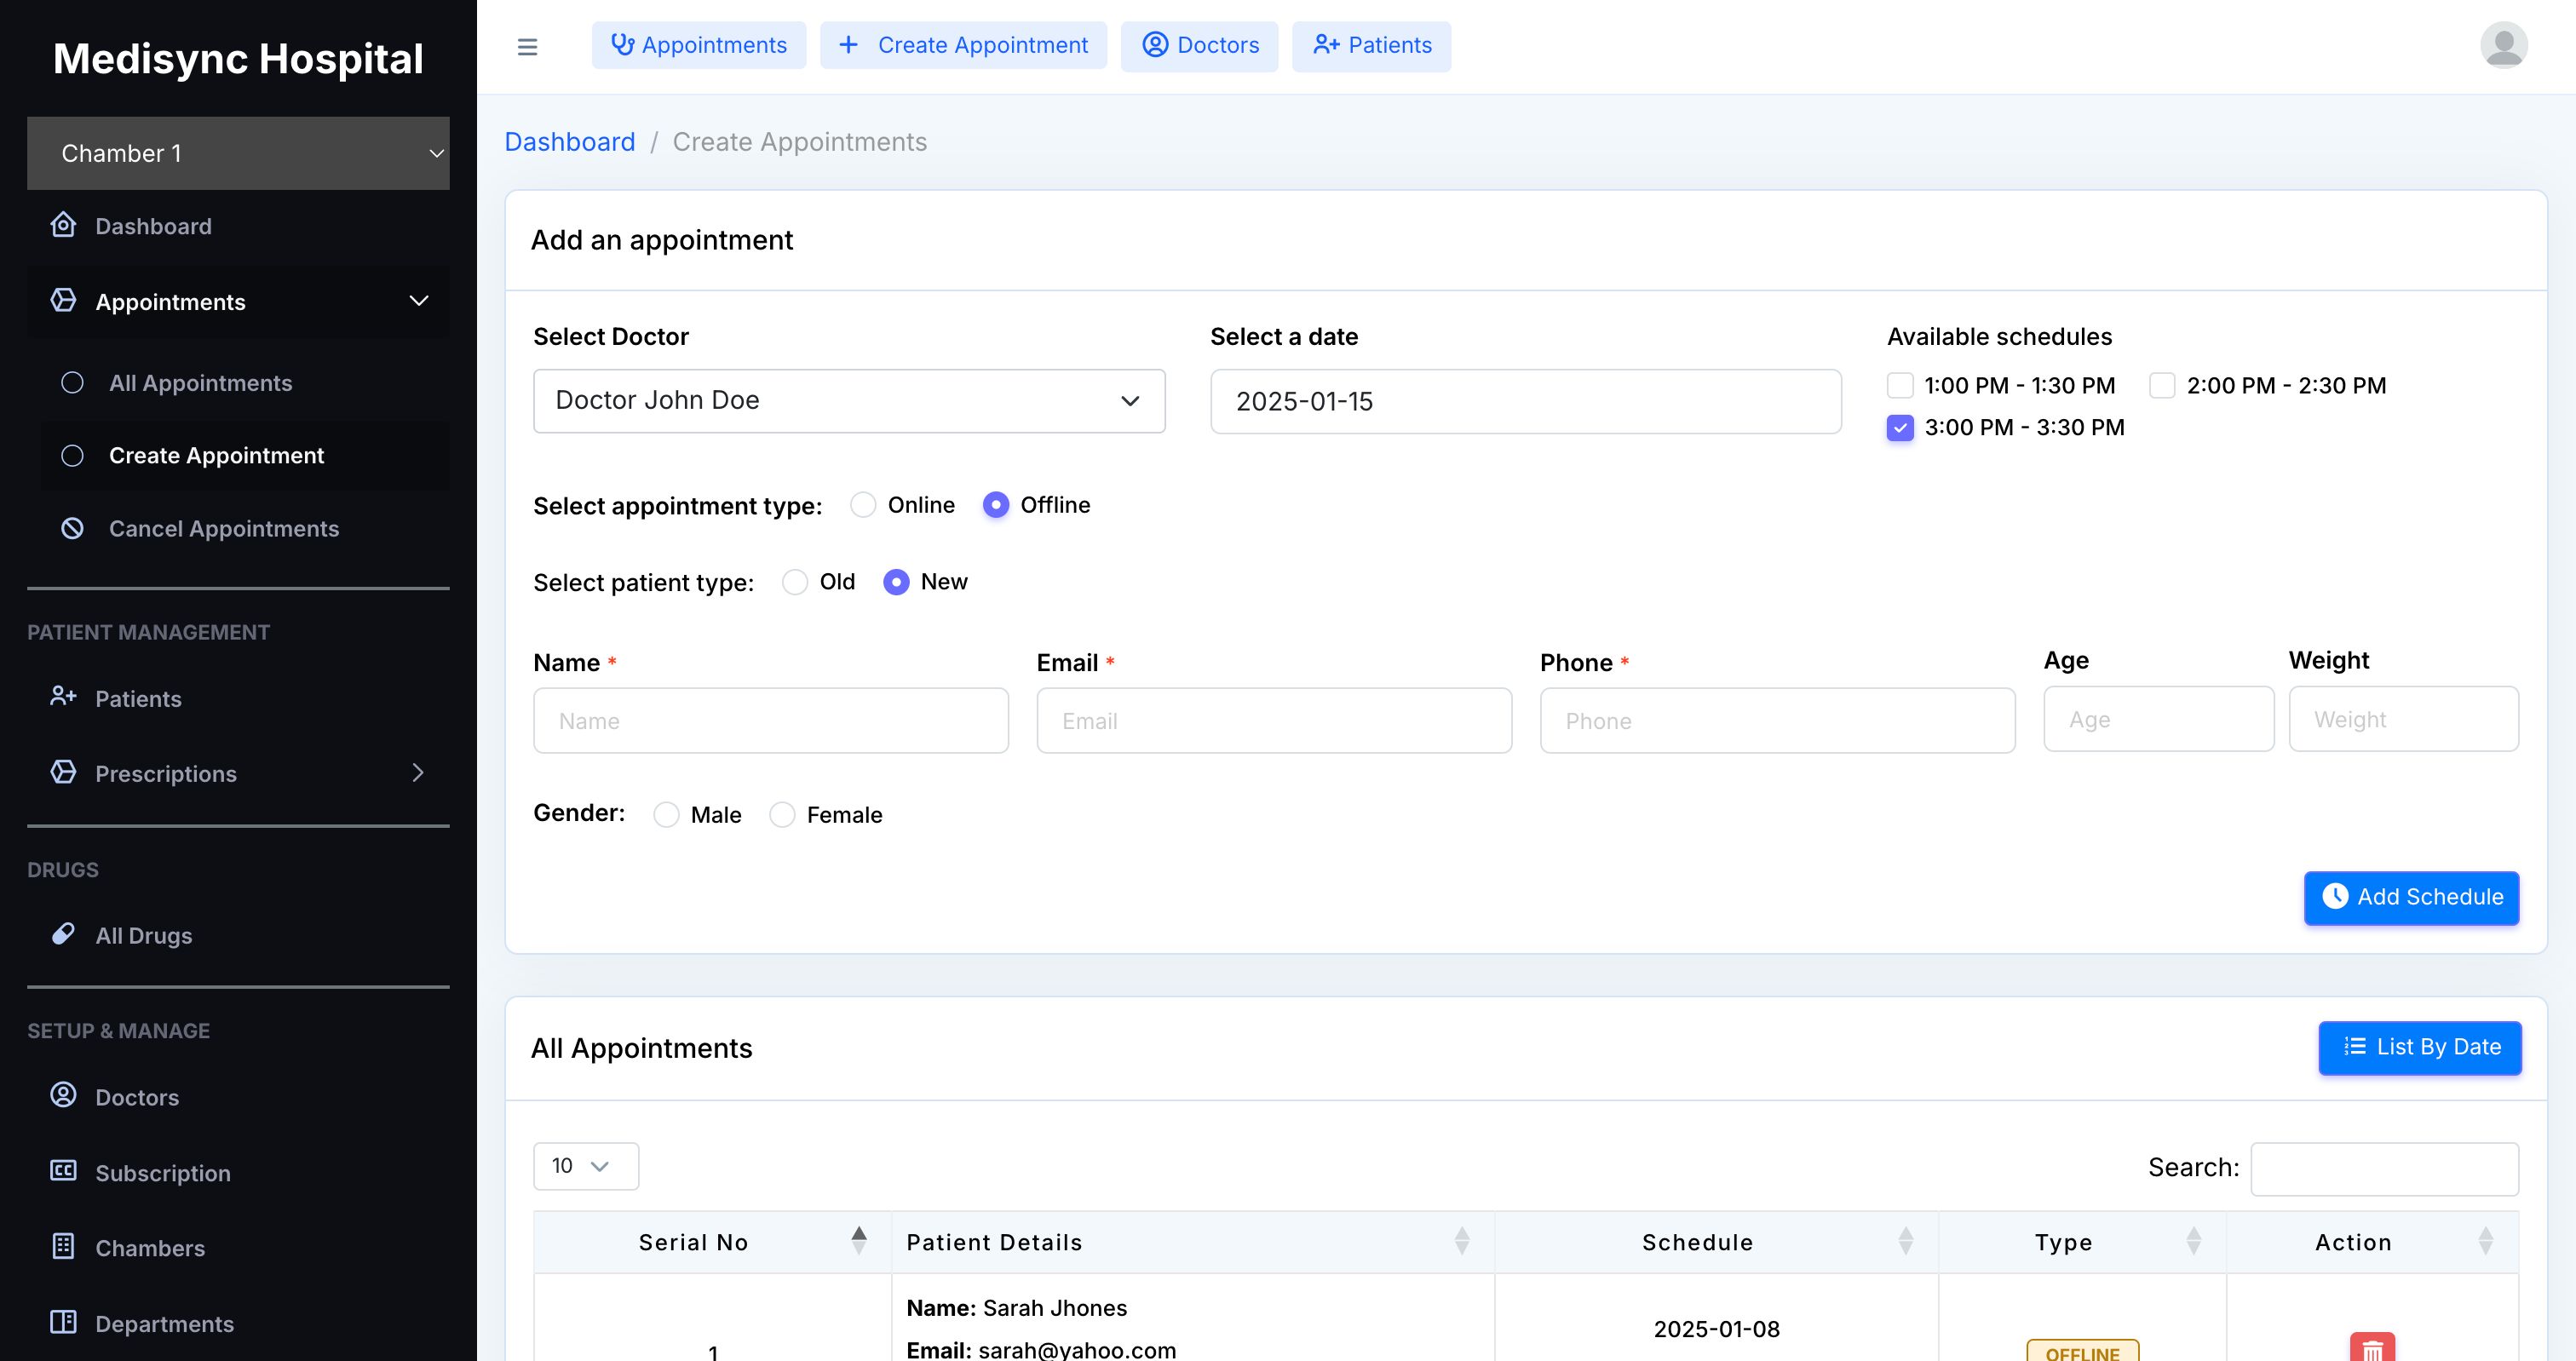This screenshot has height=1361, width=2576.
Task: Click the hamburger menu toggle icon
Action: (x=527, y=46)
